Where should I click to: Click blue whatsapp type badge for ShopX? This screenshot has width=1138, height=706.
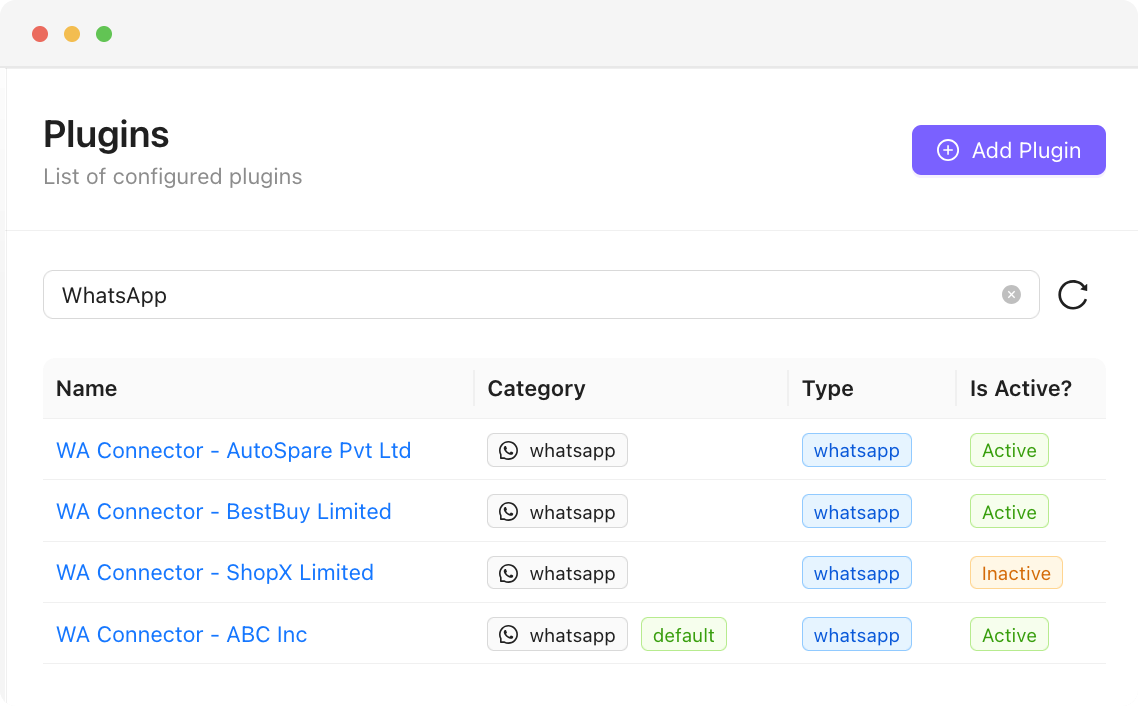[x=856, y=572]
